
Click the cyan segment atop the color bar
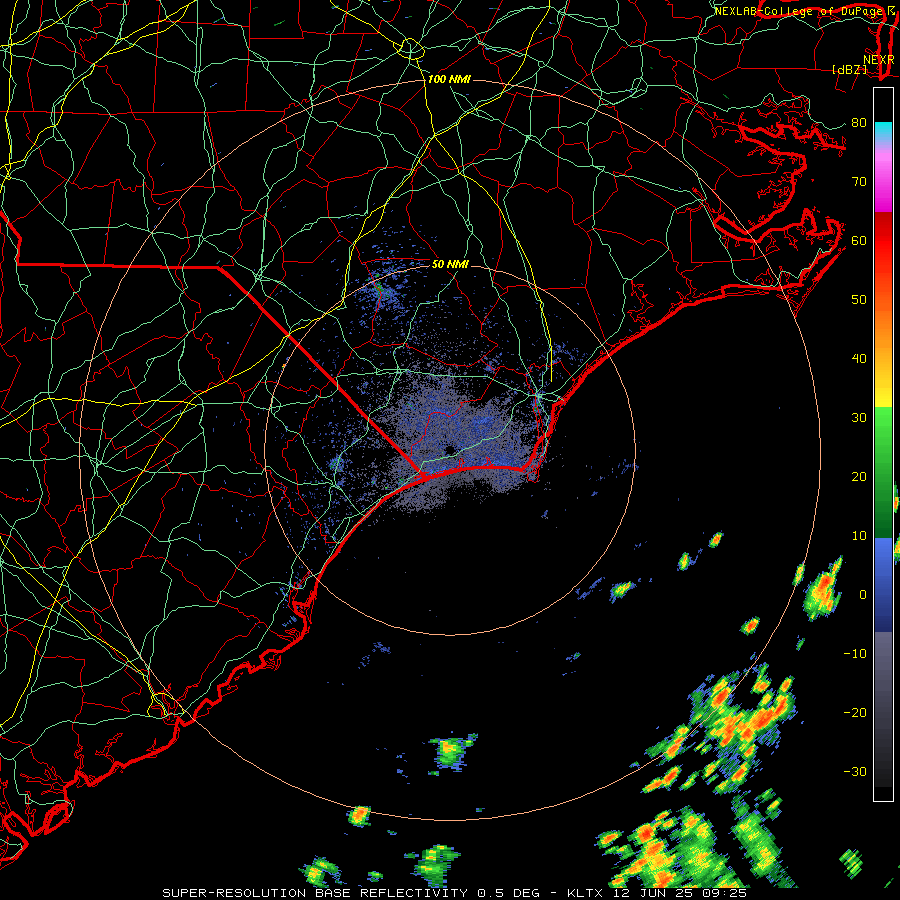[883, 131]
